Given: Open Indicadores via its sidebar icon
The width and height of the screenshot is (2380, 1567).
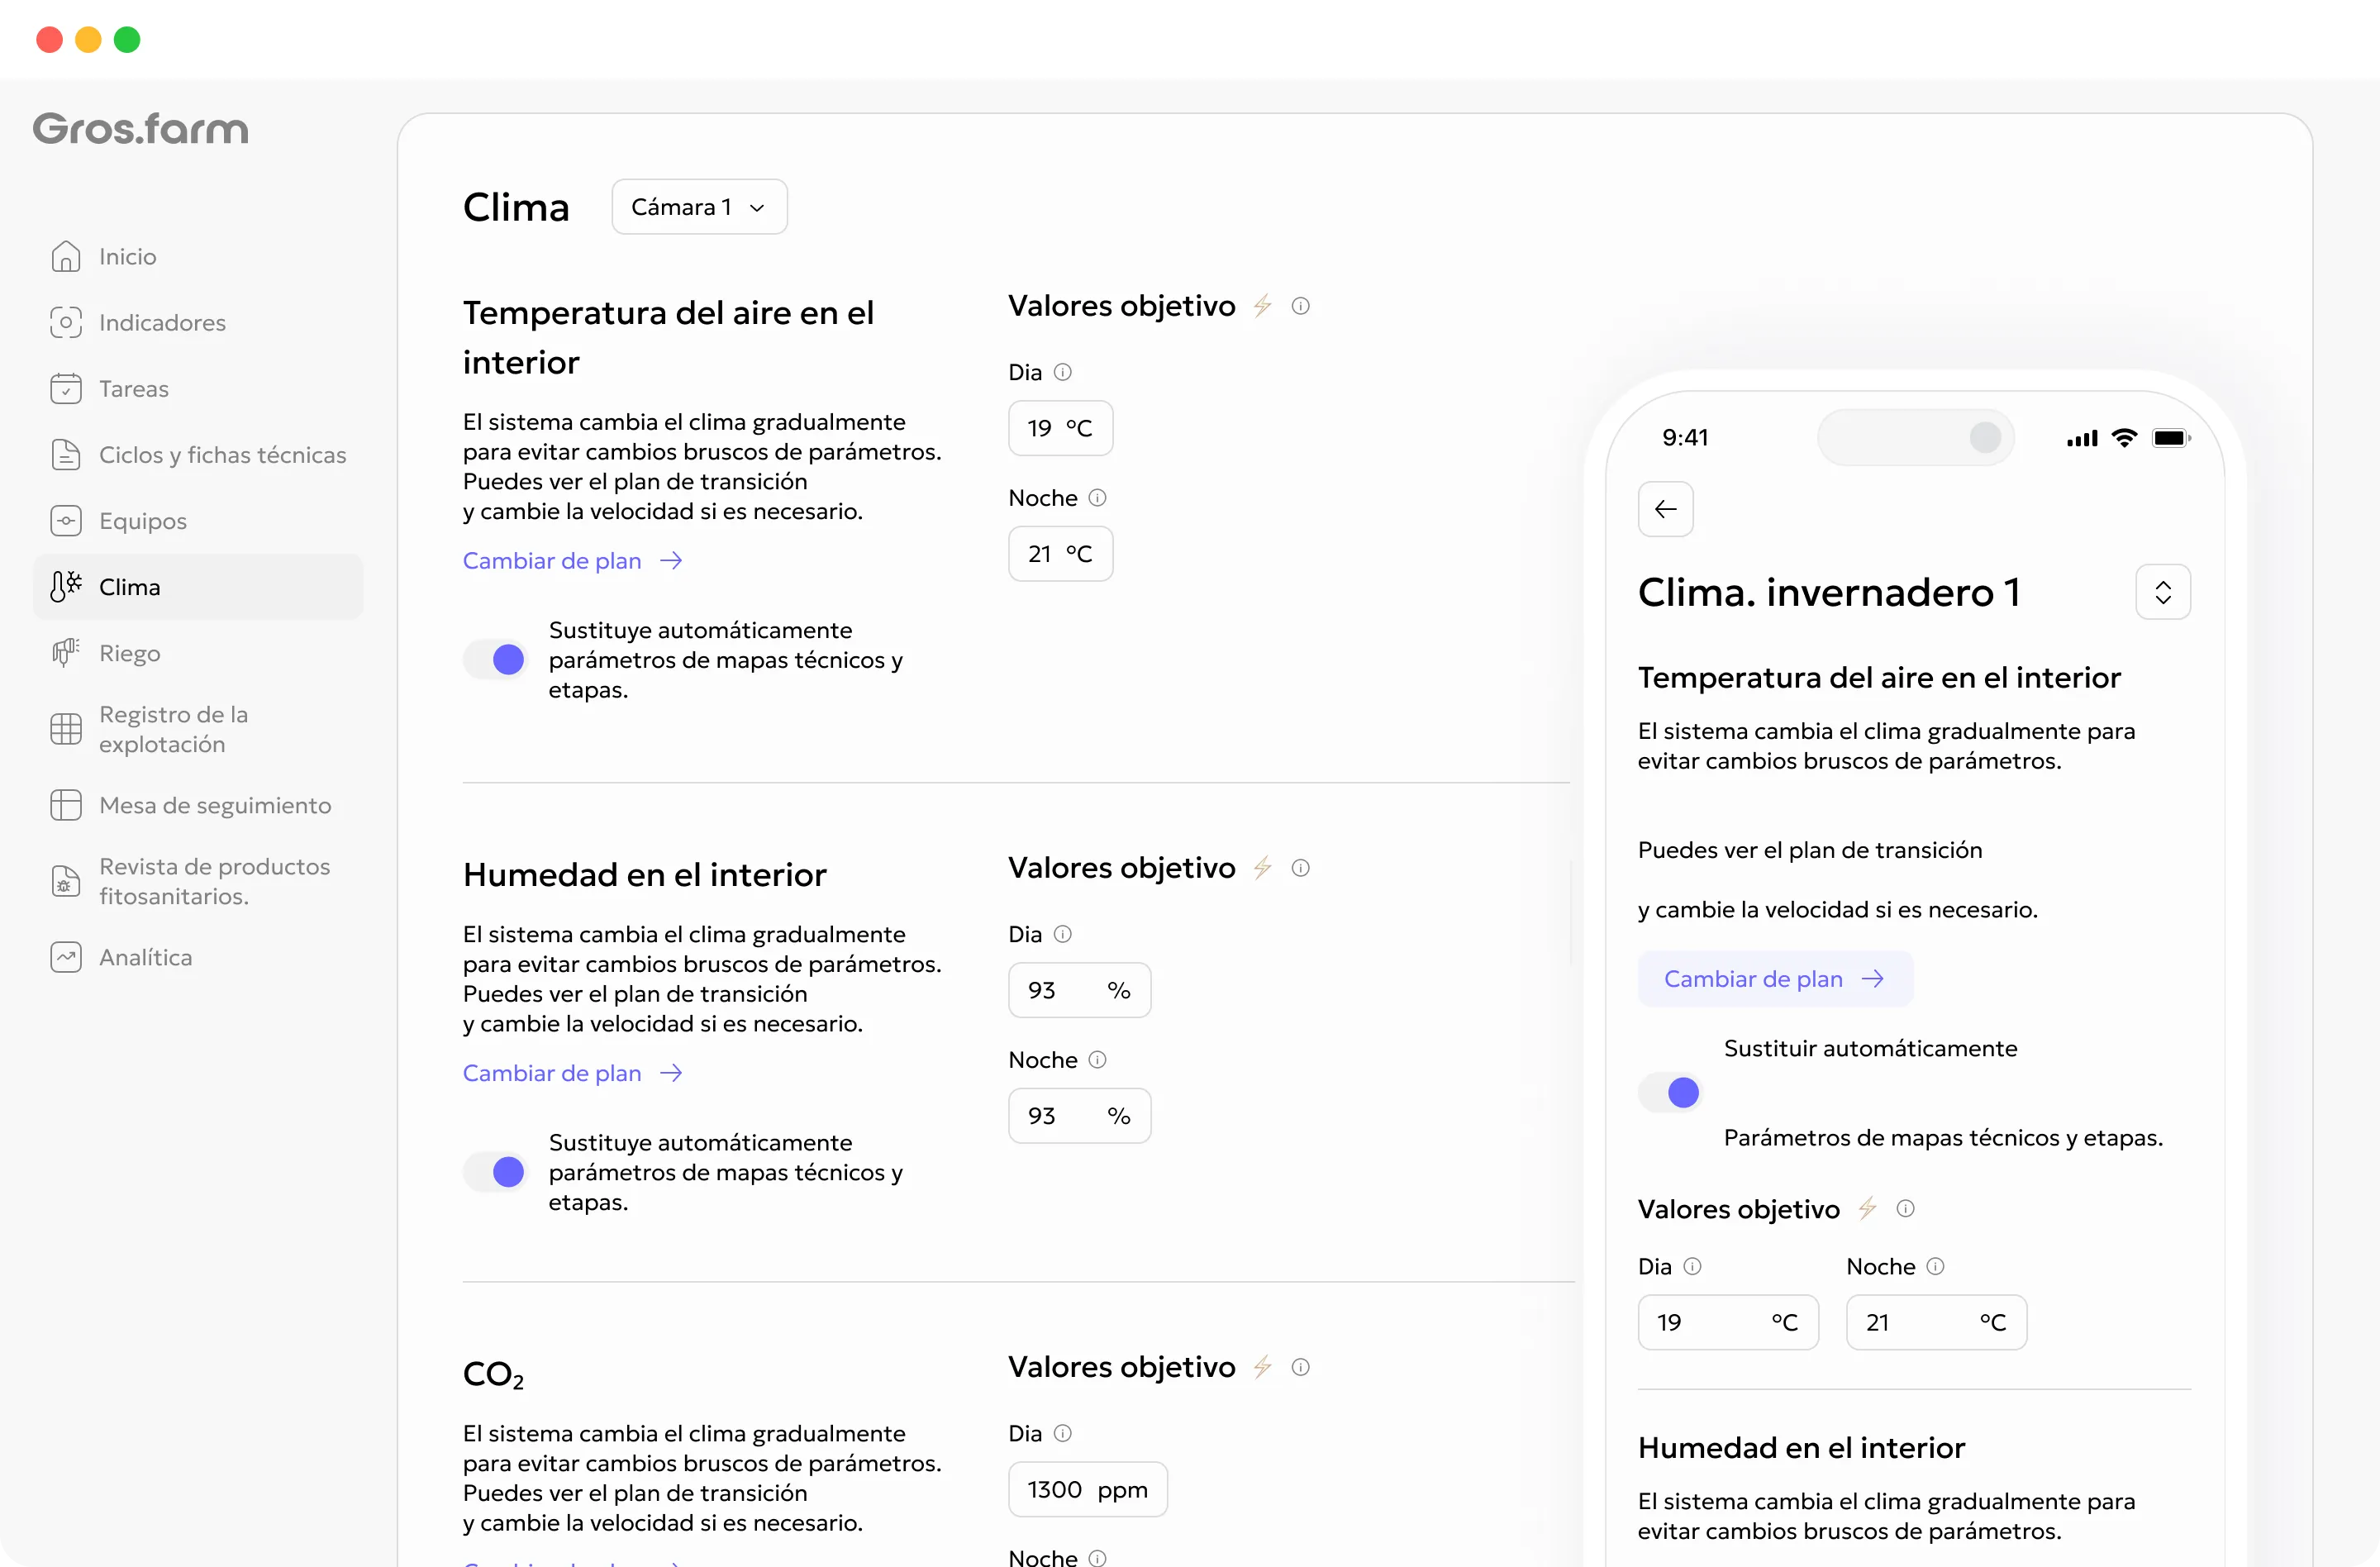Looking at the screenshot, I should [66, 323].
